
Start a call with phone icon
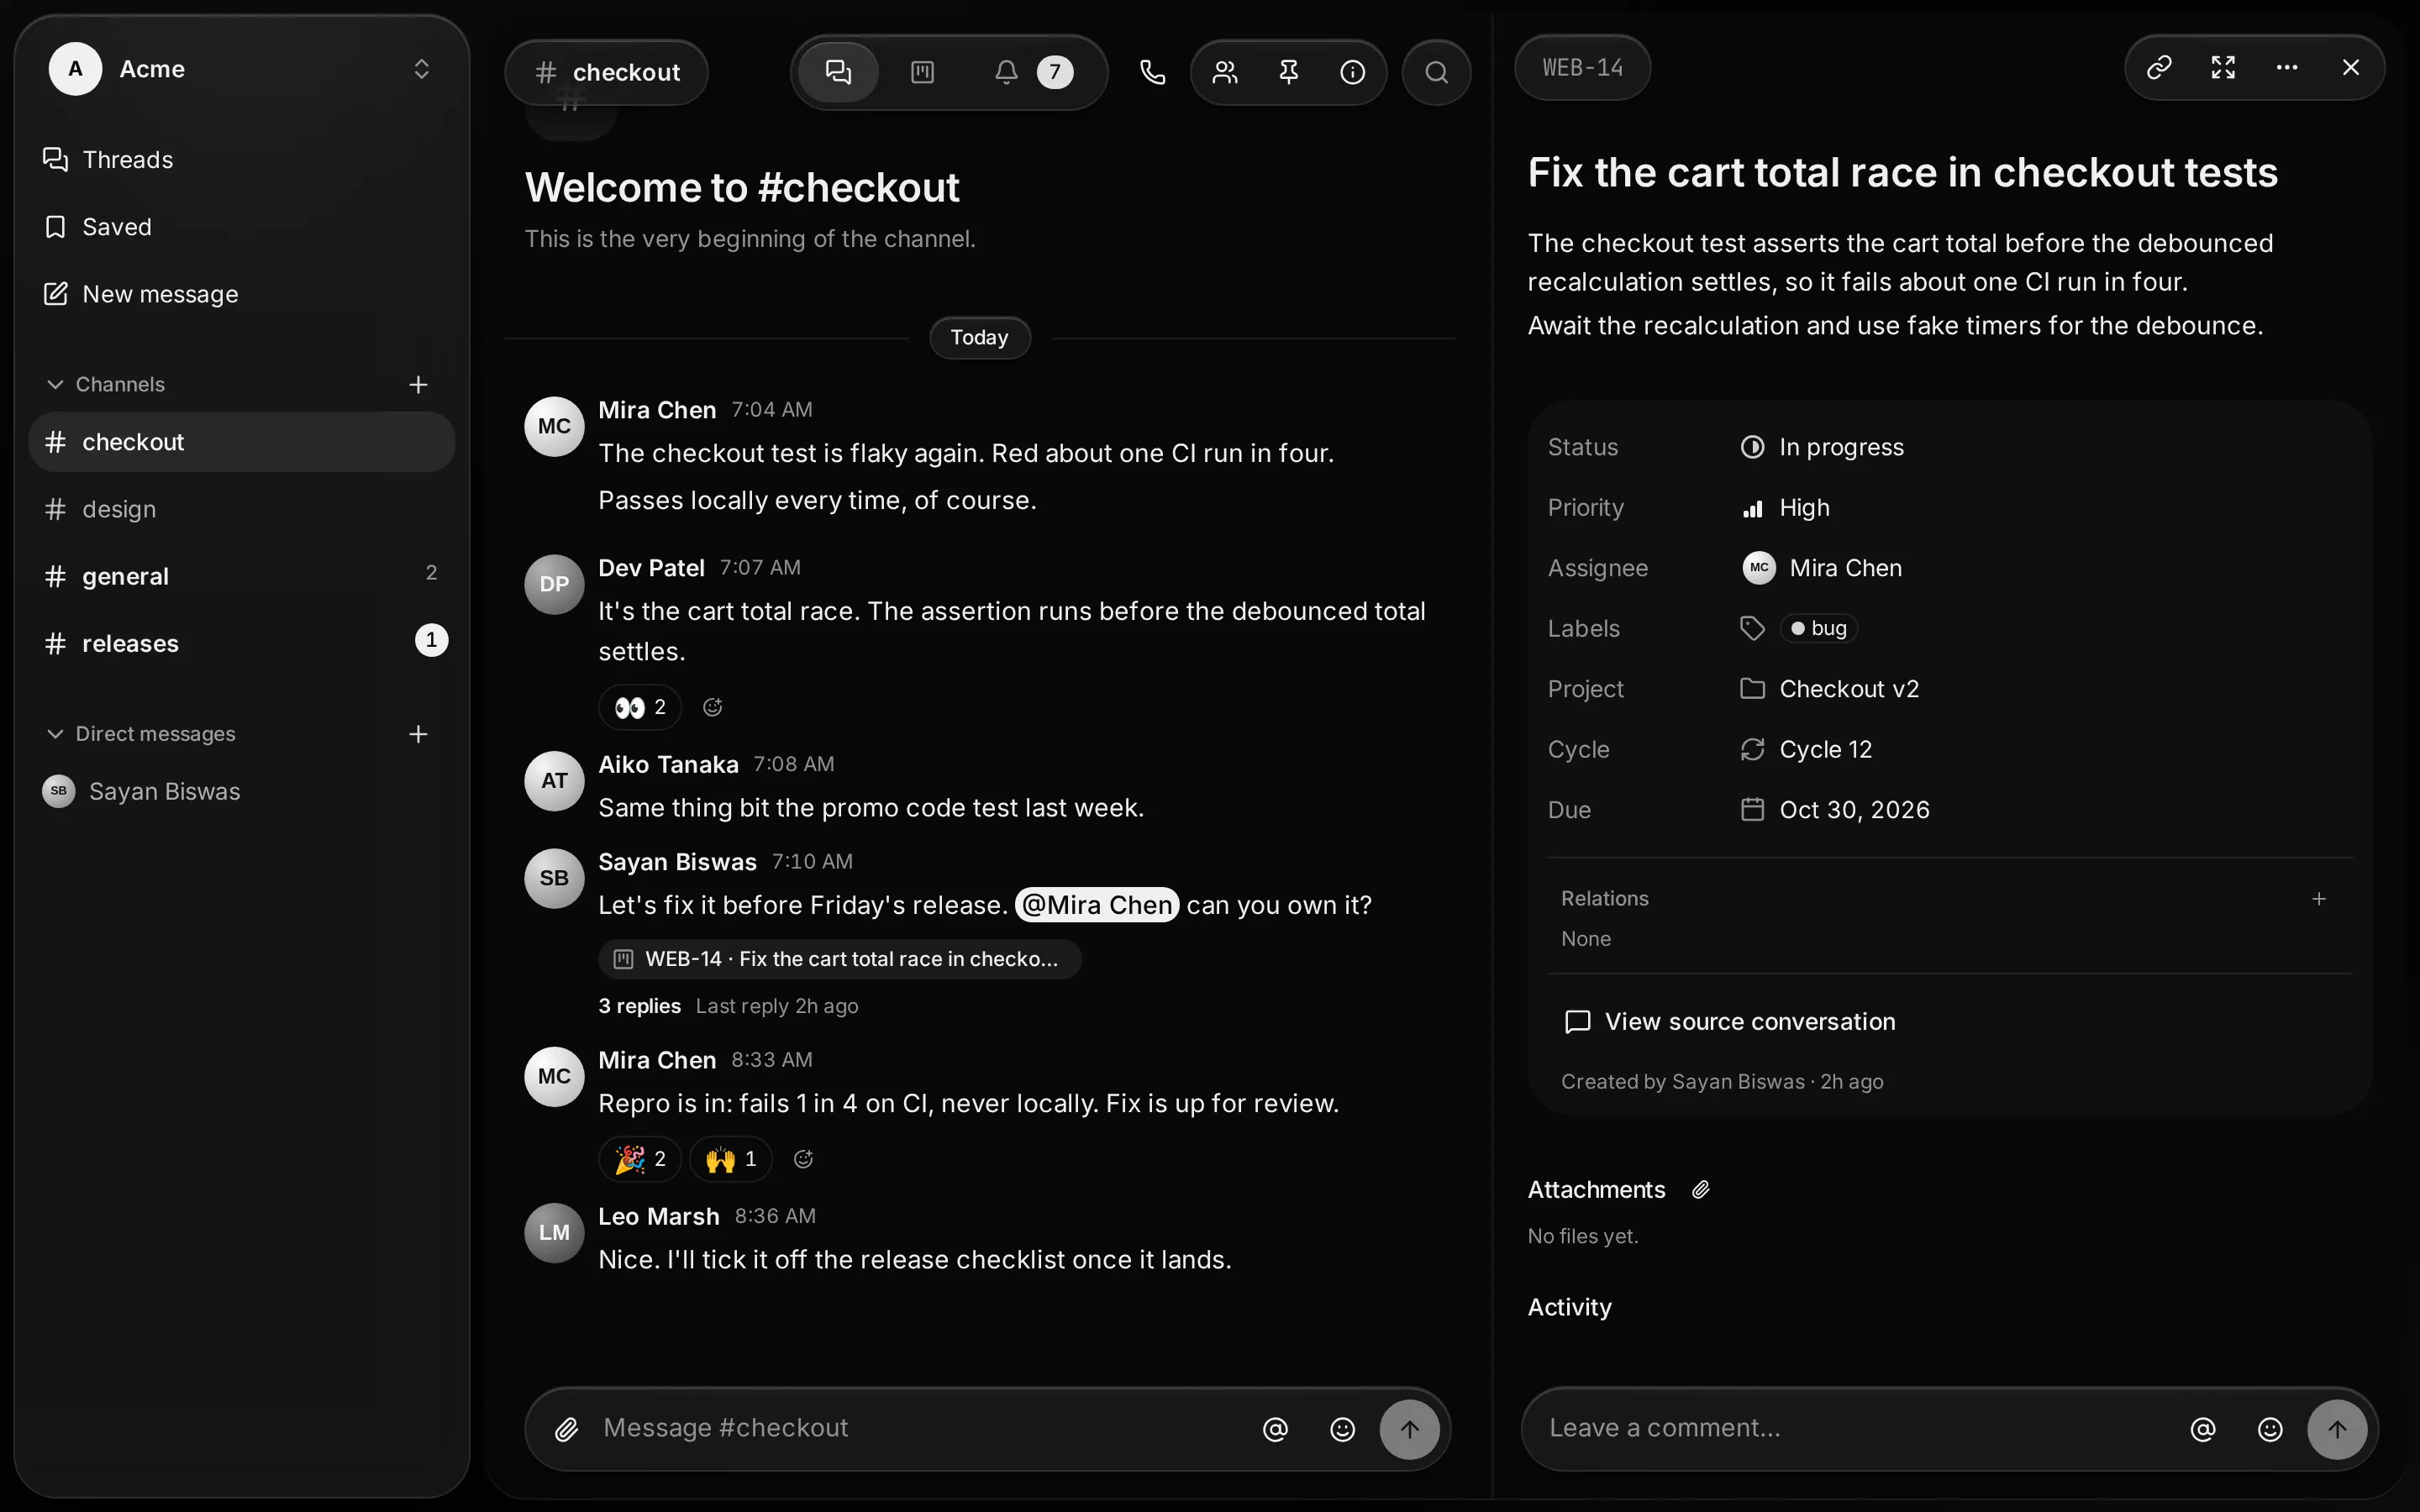point(1152,72)
